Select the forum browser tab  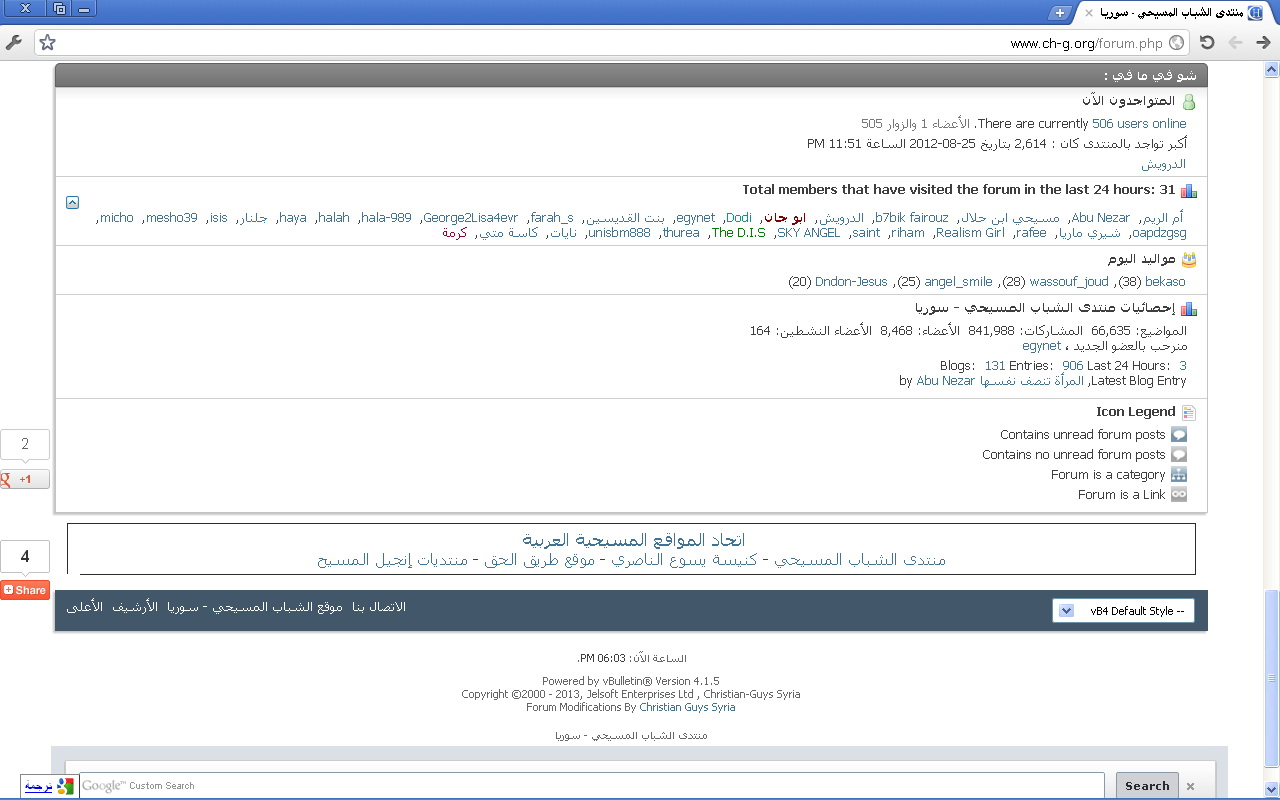pyautogui.click(x=1160, y=12)
